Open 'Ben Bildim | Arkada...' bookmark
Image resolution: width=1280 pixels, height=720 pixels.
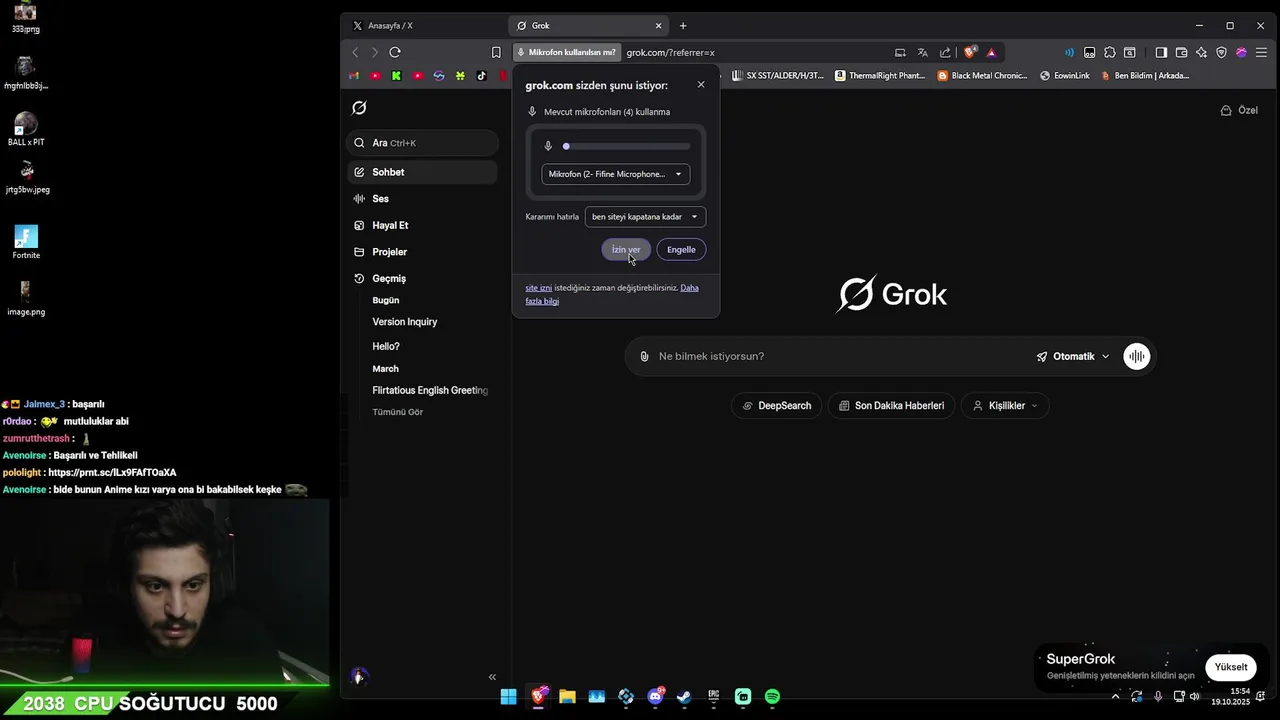point(1145,75)
